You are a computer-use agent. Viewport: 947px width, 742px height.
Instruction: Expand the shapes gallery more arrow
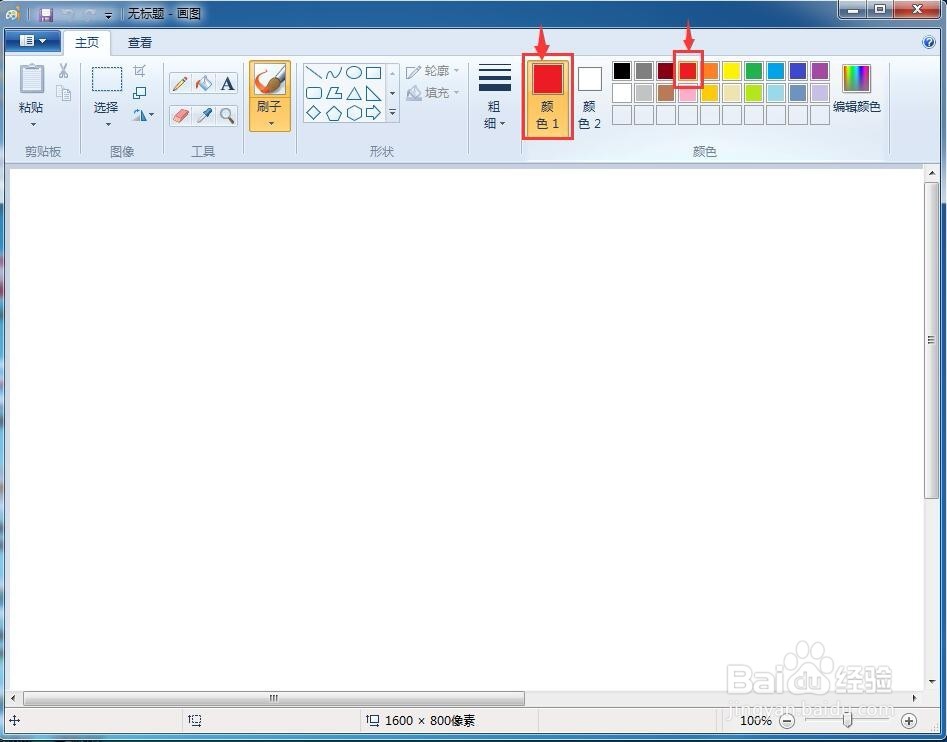[393, 113]
